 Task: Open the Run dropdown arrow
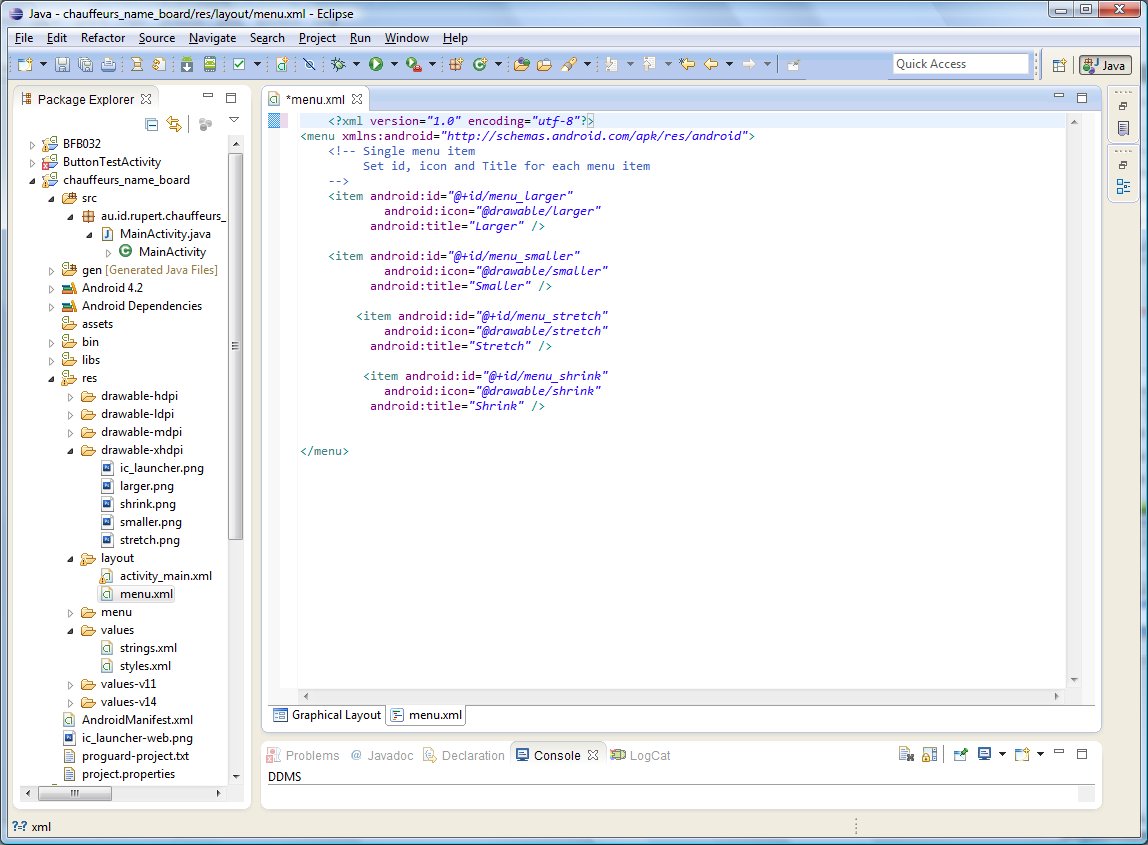coord(394,64)
